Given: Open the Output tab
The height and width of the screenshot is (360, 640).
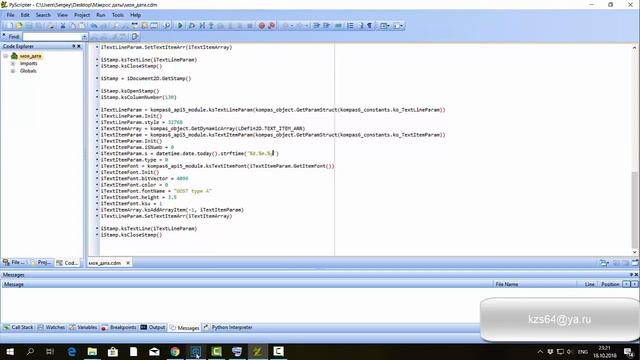Looking at the screenshot, I should click(x=153, y=327).
